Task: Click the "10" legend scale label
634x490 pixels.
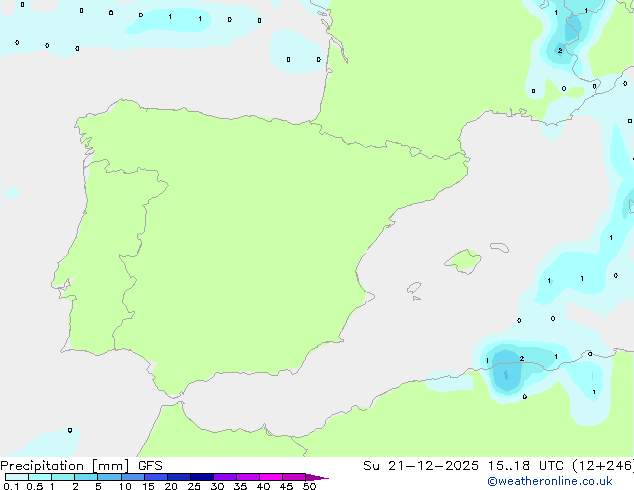Action: pos(125,486)
